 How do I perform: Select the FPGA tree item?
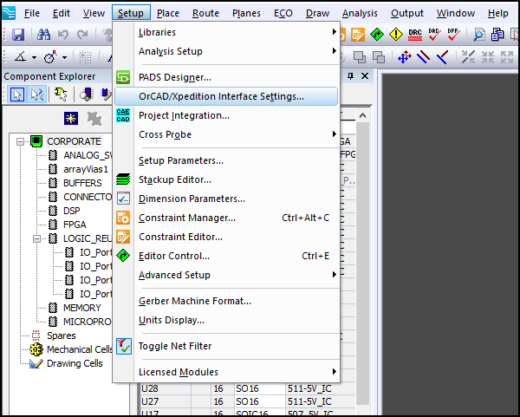coord(75,225)
